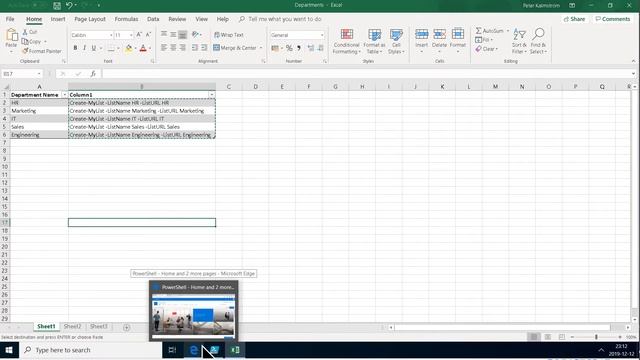Click the red font color A icon
Image resolution: width=640 pixels, height=360 pixels.
click(x=143, y=48)
